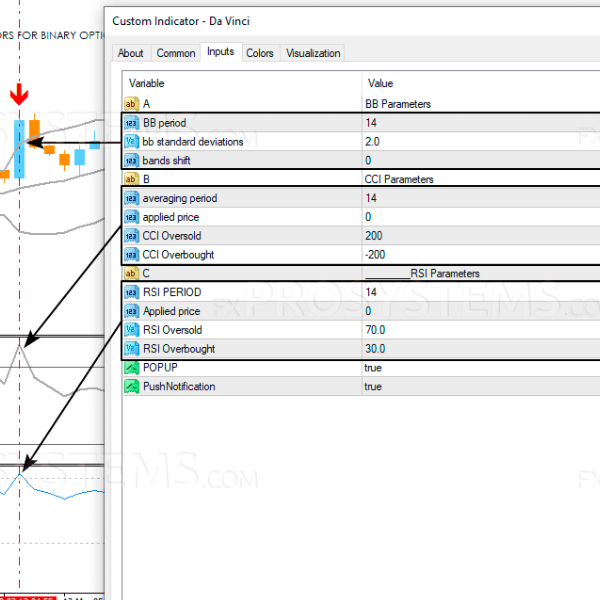This screenshot has height=600, width=600.
Task: Select the 'RSI Overbought' variable name
Action: pos(179,349)
